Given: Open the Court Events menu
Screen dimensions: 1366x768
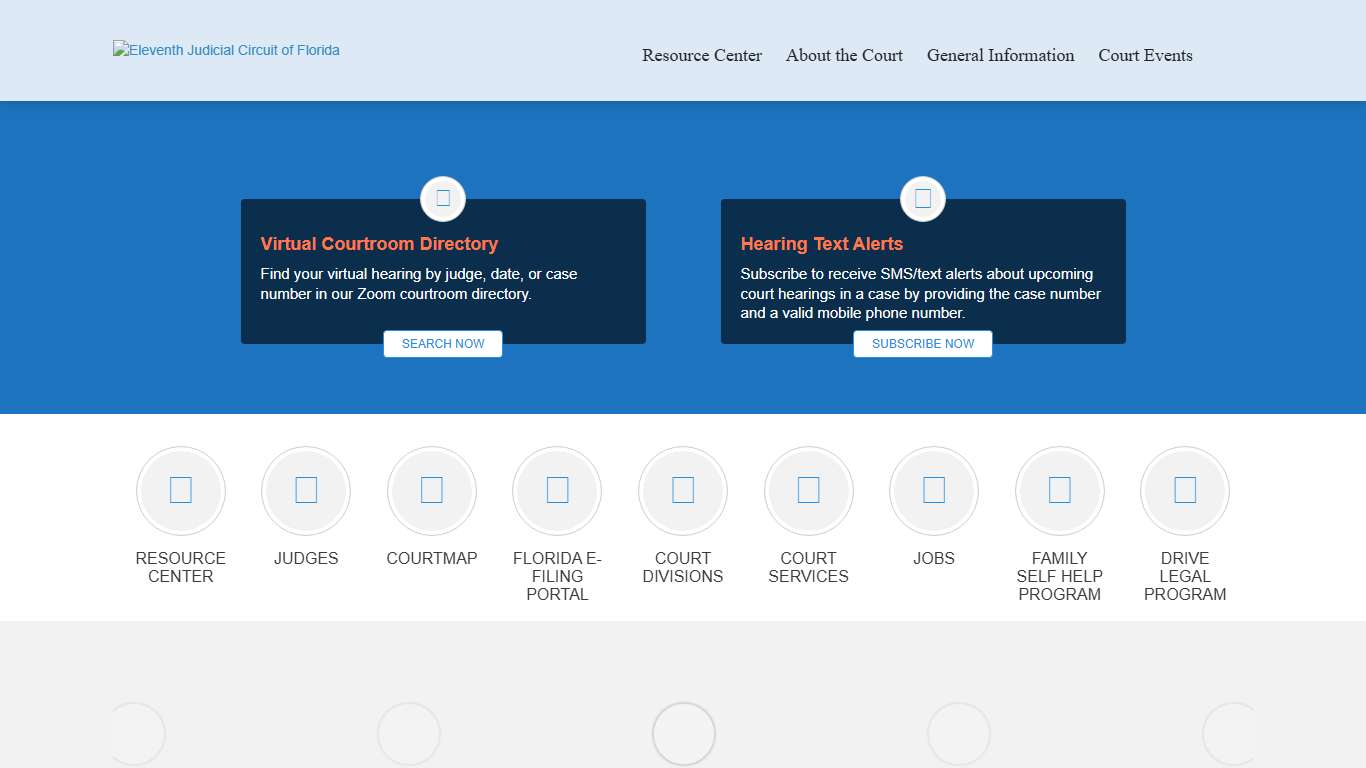Looking at the screenshot, I should click(1145, 56).
